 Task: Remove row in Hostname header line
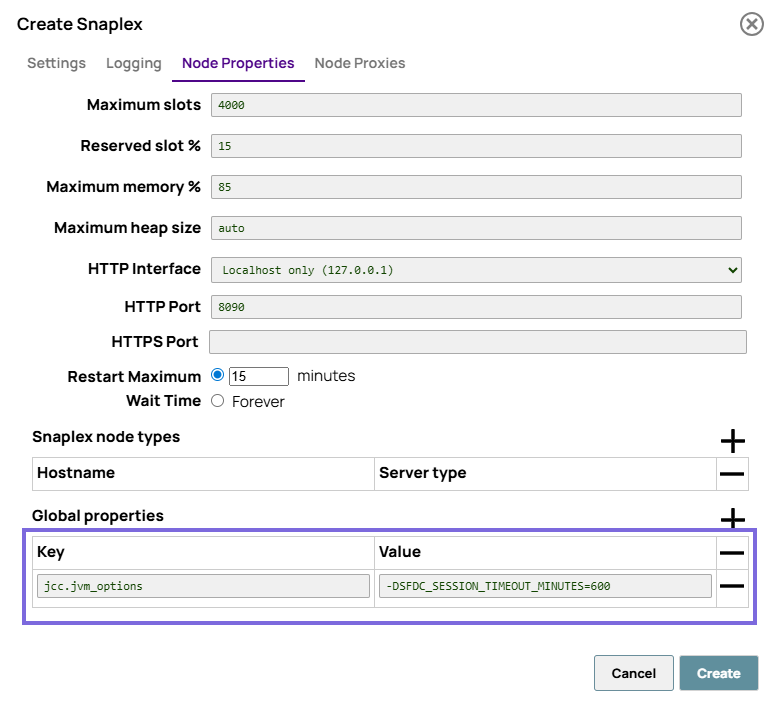(732, 474)
